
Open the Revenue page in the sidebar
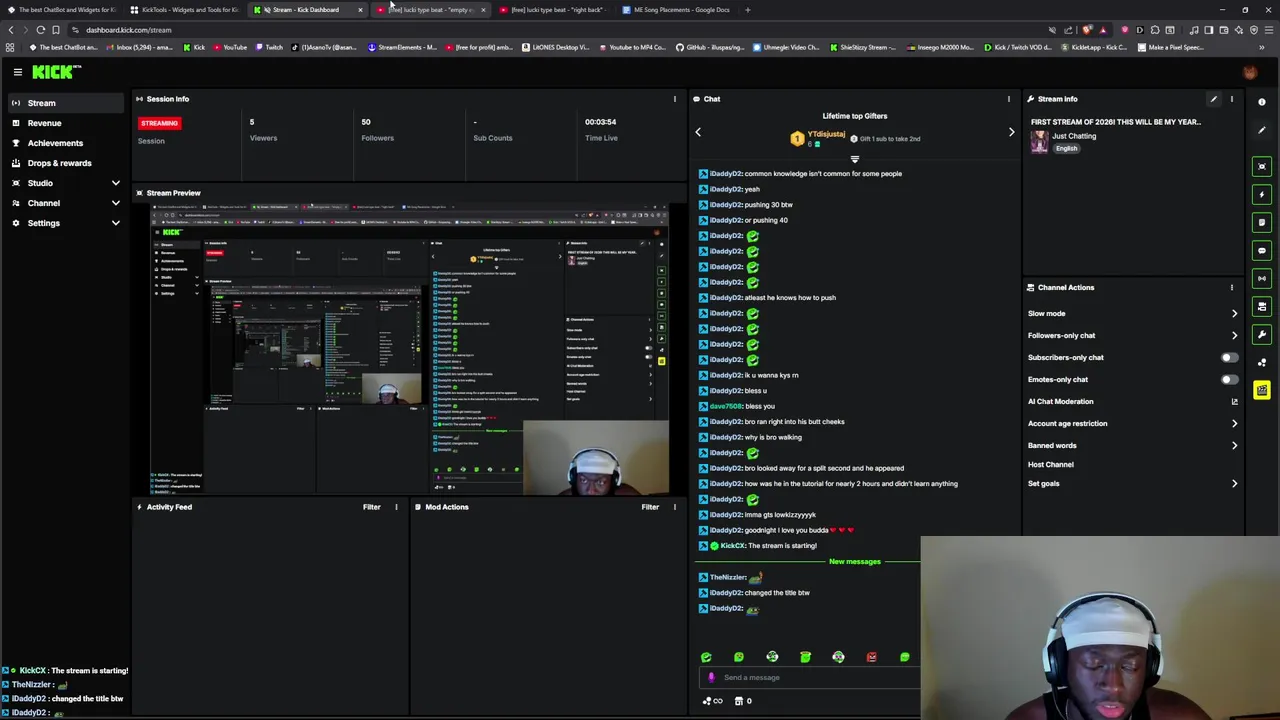tap(65, 123)
